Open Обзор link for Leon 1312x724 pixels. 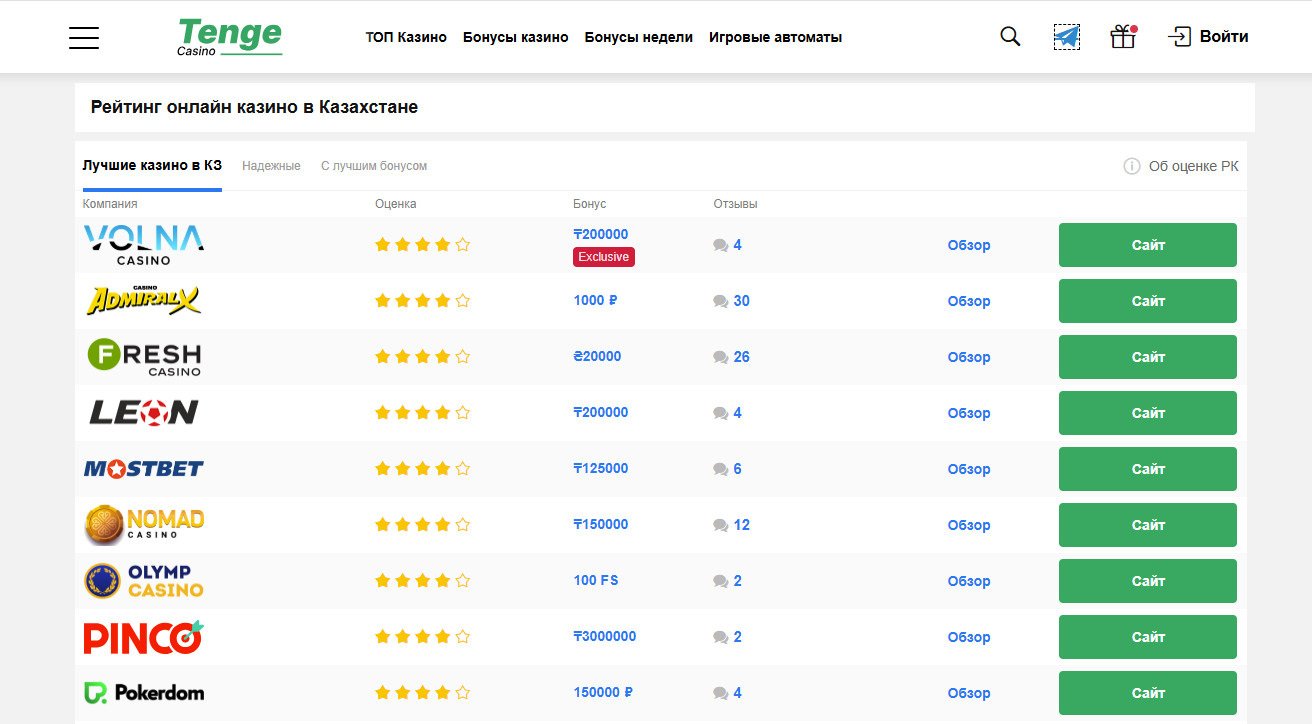tap(969, 413)
